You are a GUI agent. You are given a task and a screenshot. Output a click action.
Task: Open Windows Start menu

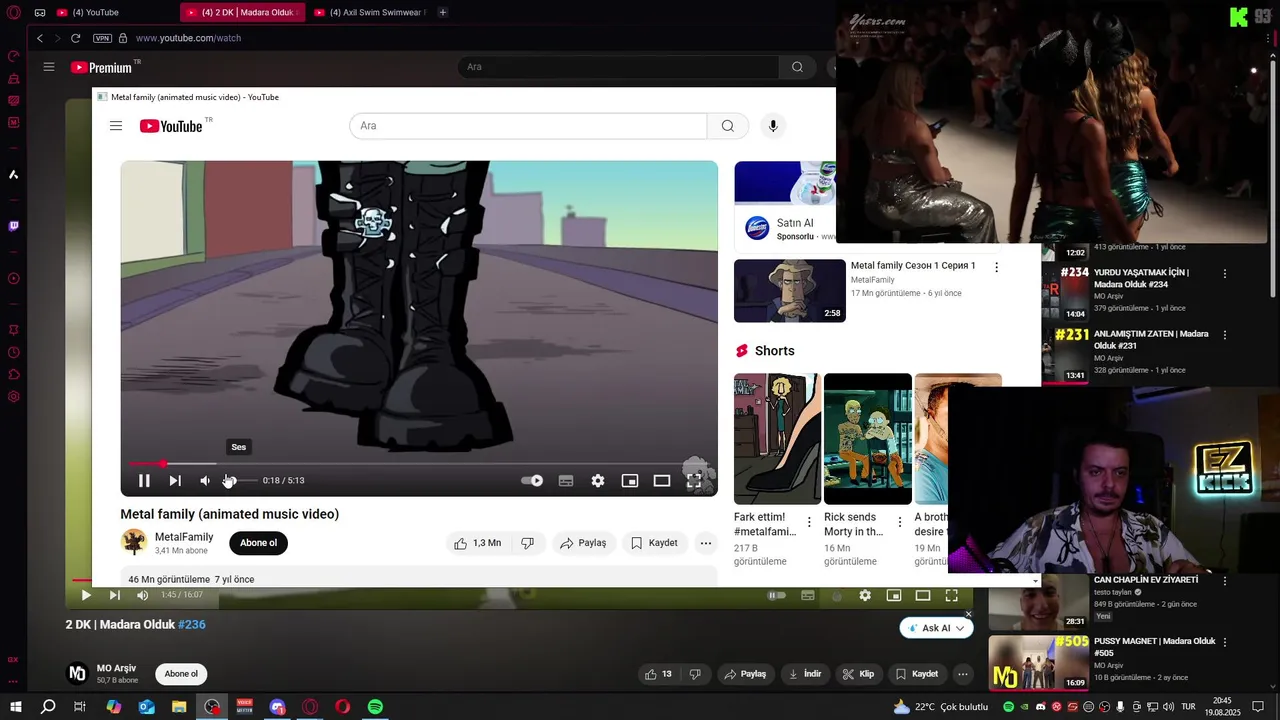tap(16, 707)
